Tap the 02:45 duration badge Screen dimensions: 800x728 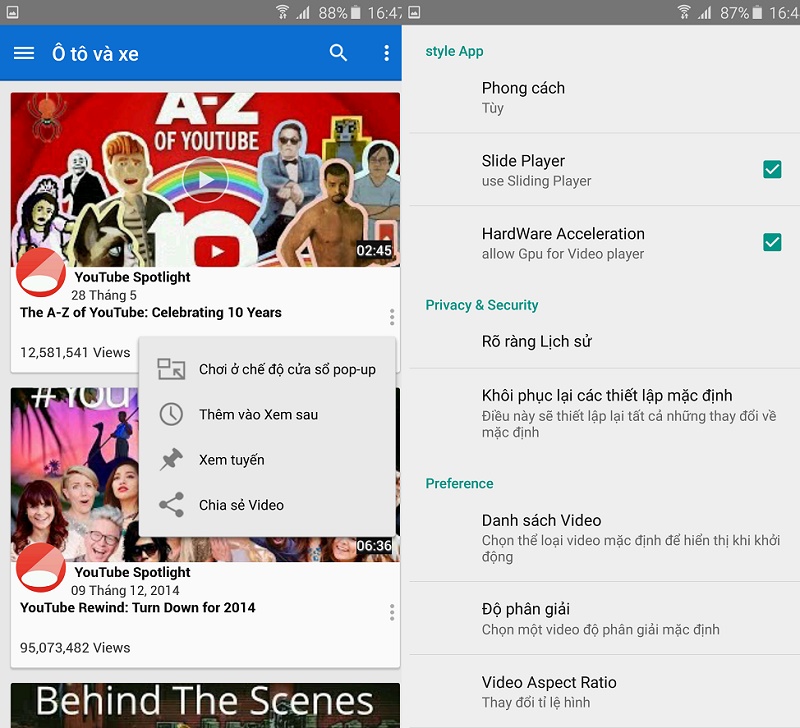click(374, 250)
